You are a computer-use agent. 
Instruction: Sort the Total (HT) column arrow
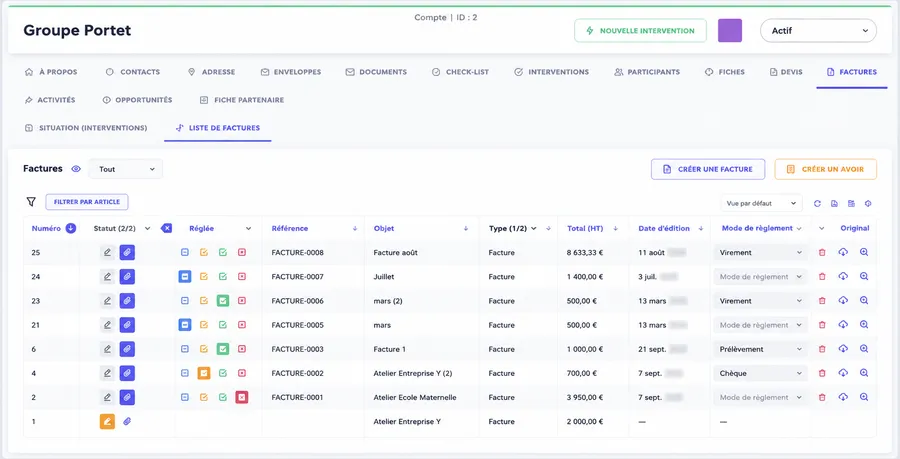(615, 228)
